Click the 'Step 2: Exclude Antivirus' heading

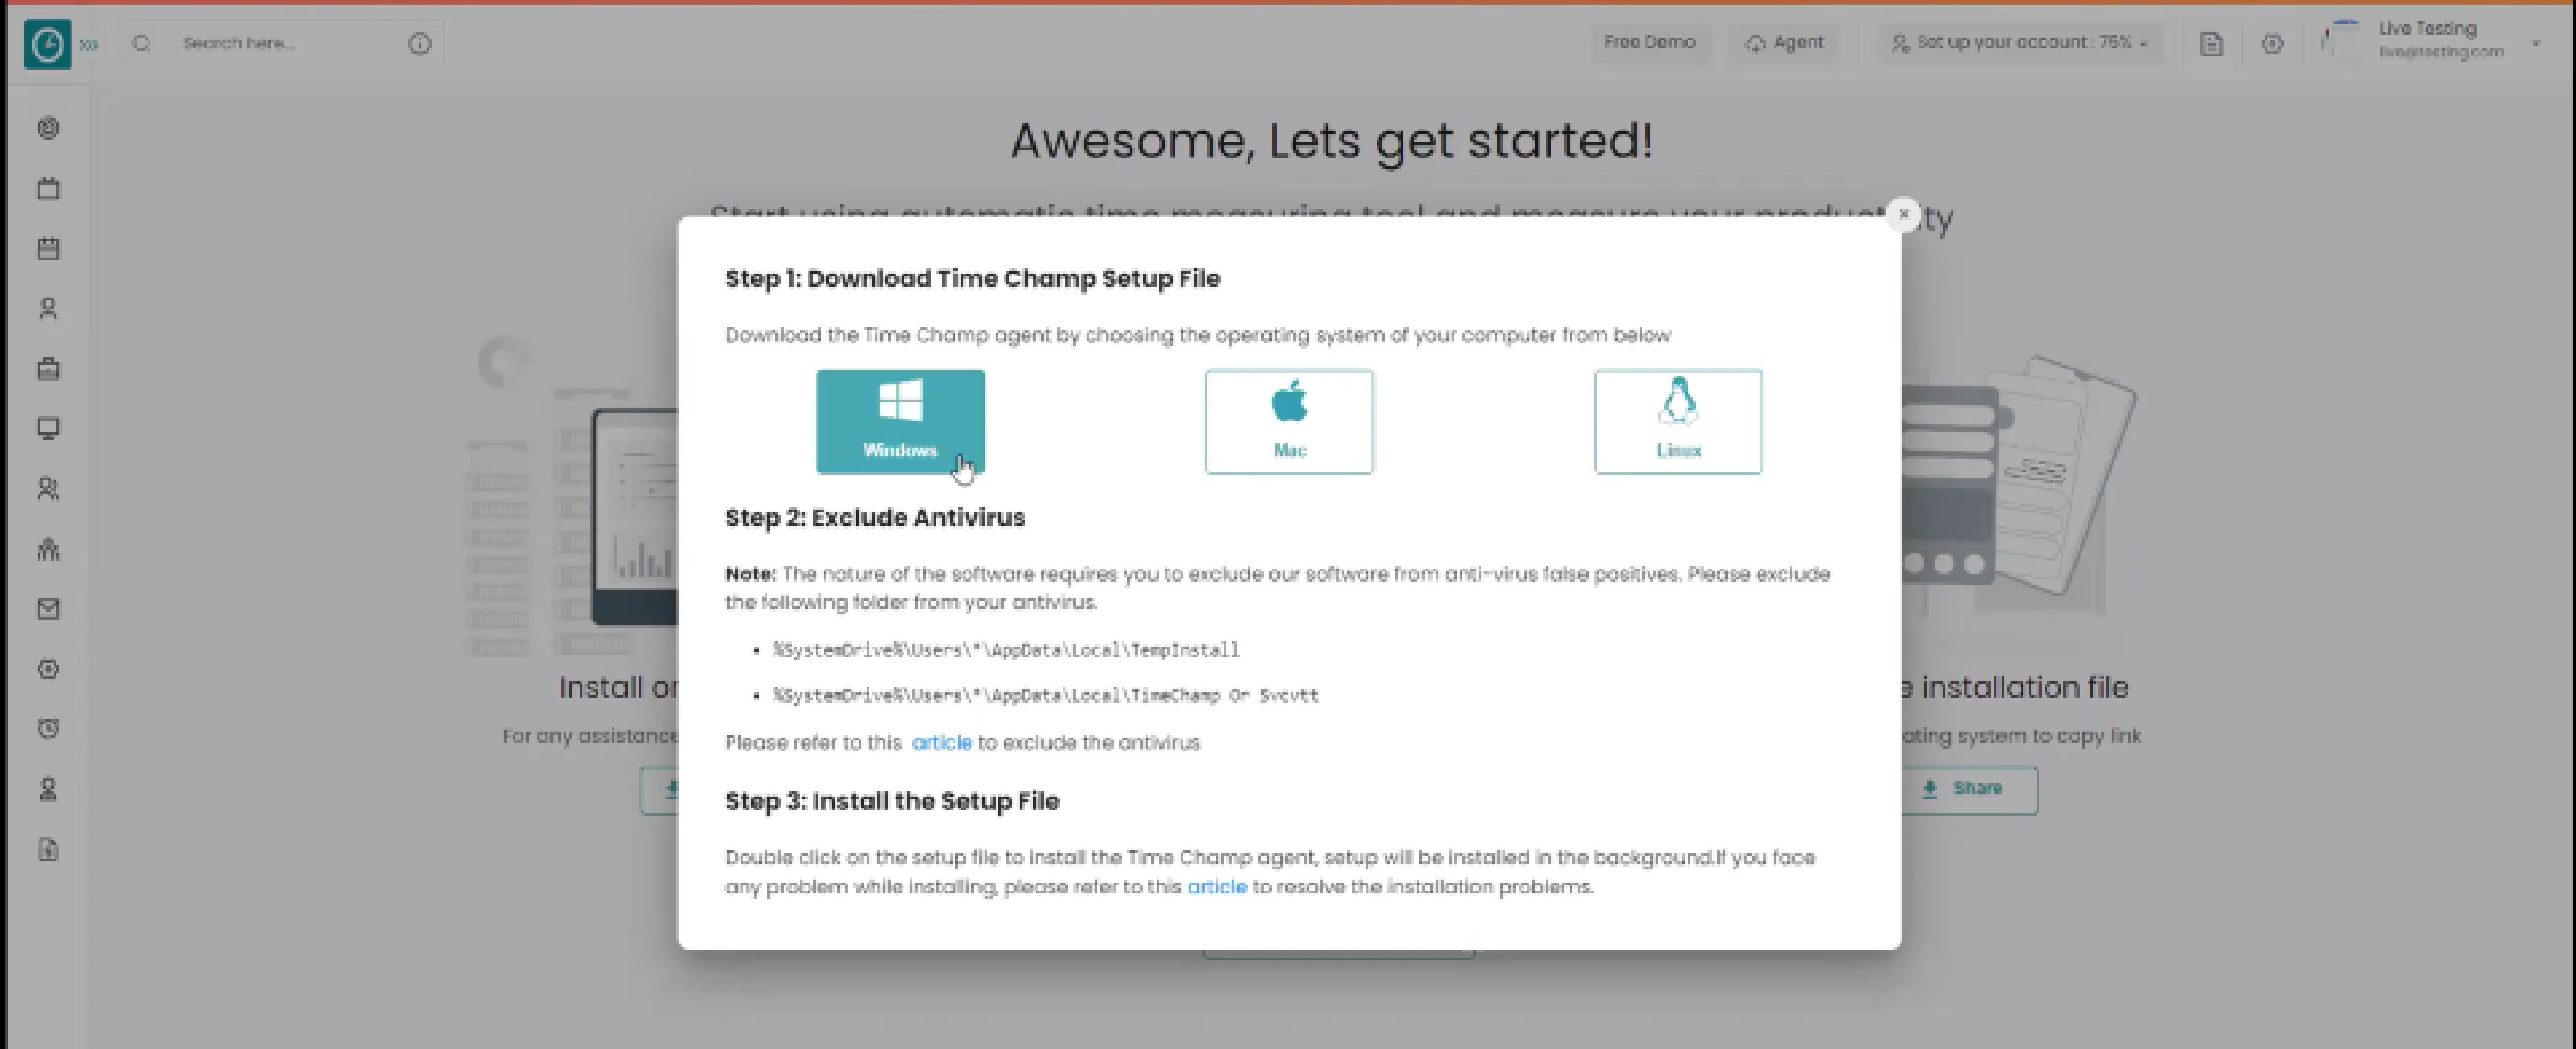(x=875, y=517)
